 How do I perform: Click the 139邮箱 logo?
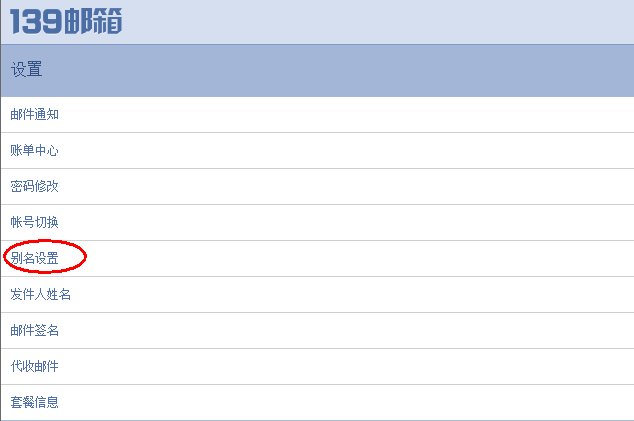(x=66, y=21)
